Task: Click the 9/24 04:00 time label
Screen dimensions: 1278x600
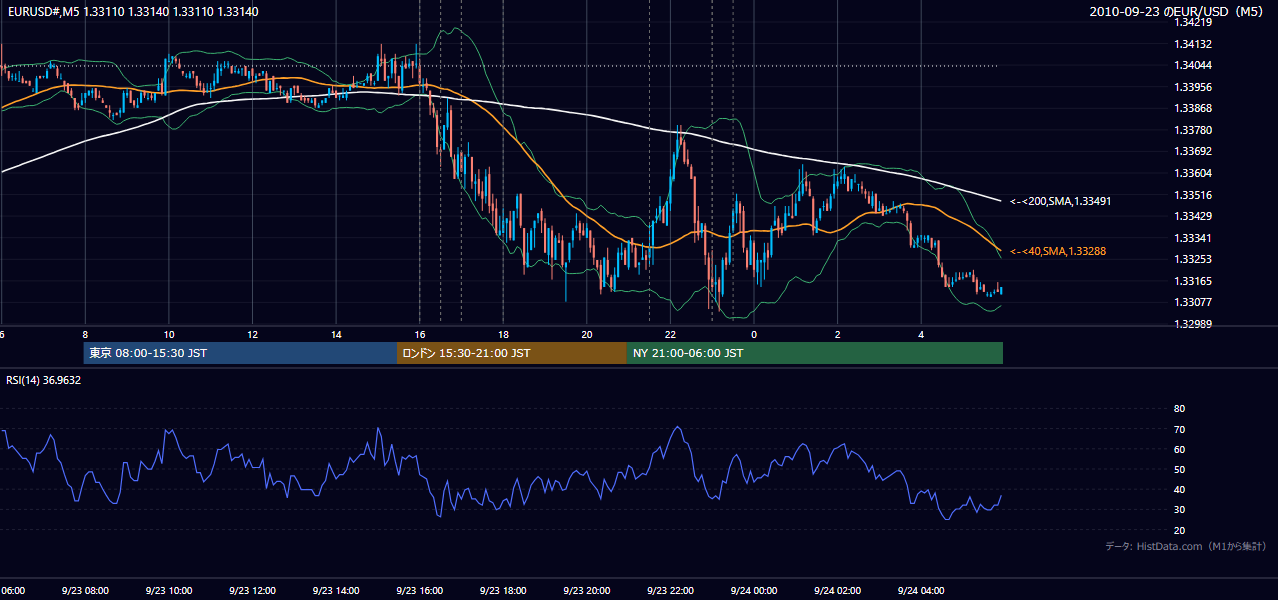Action: [x=921, y=590]
